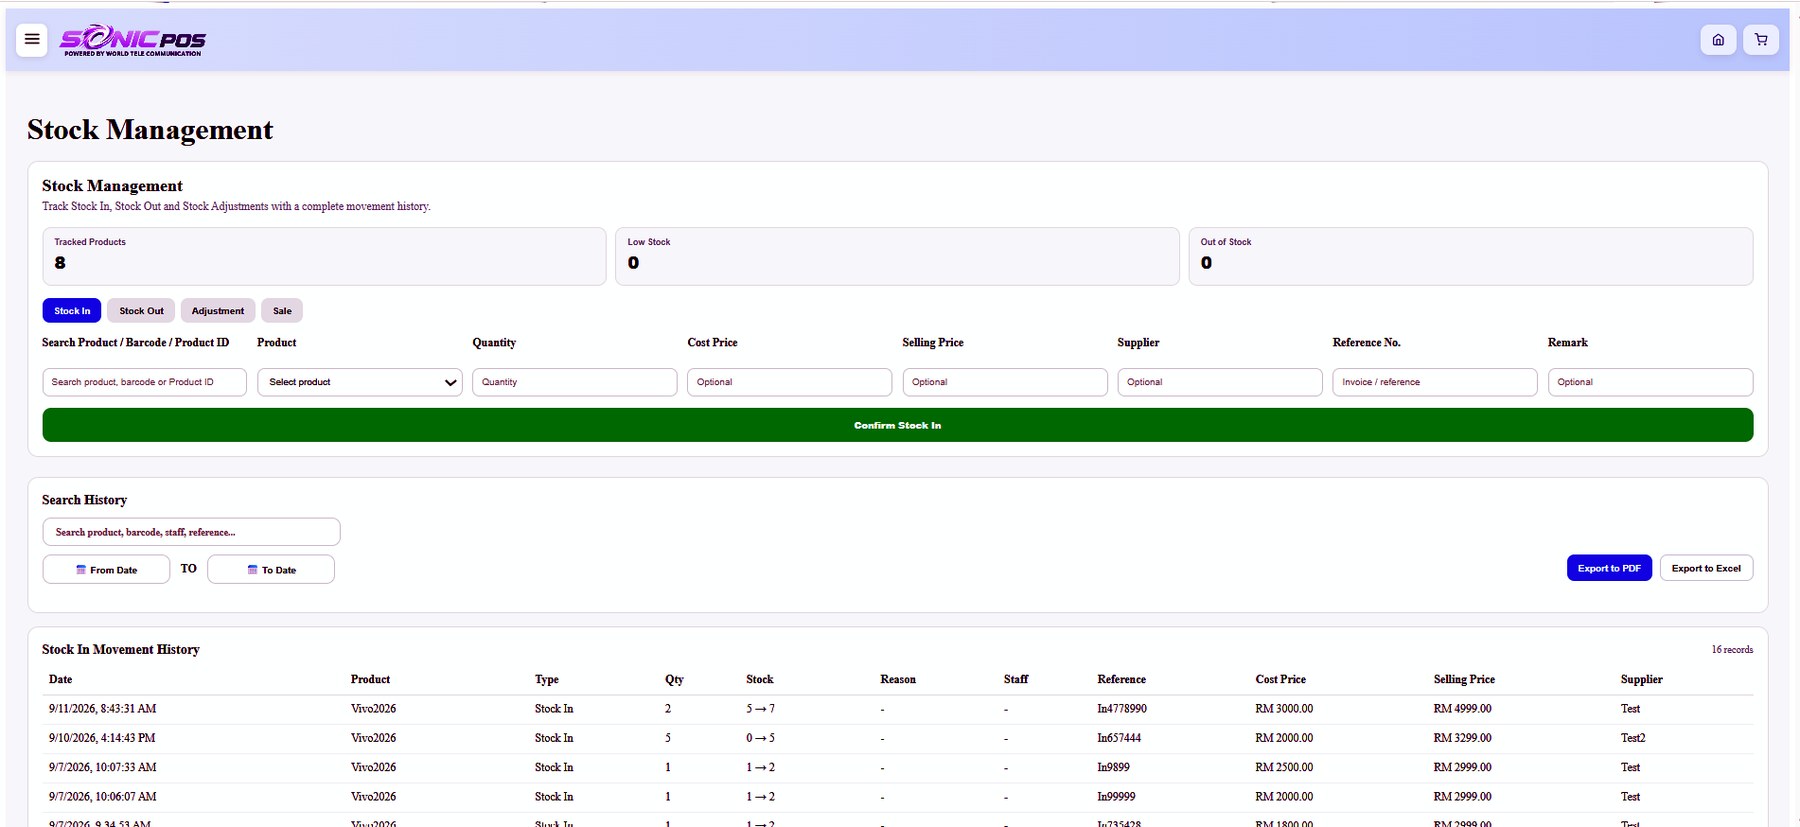Click the 16 records label
This screenshot has height=827, width=1800.
(1732, 650)
